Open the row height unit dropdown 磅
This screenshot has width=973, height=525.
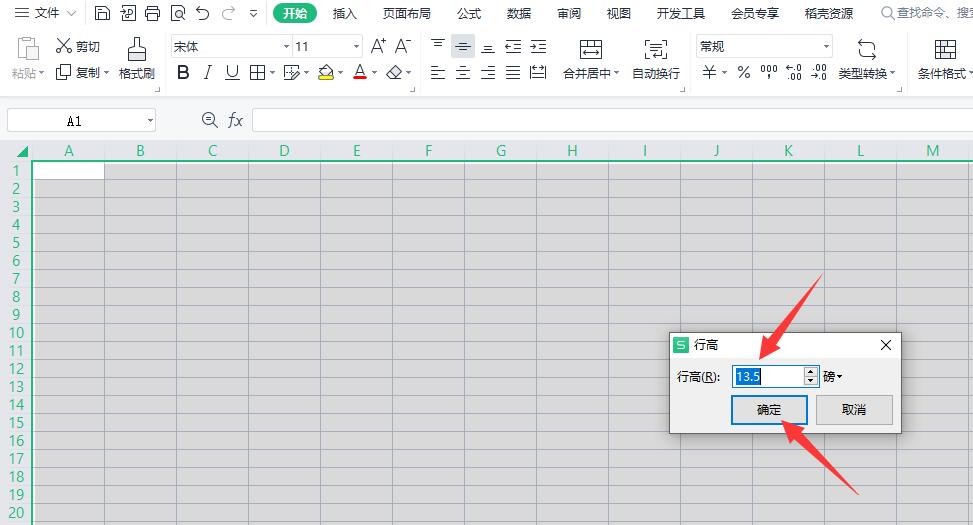[x=833, y=376]
